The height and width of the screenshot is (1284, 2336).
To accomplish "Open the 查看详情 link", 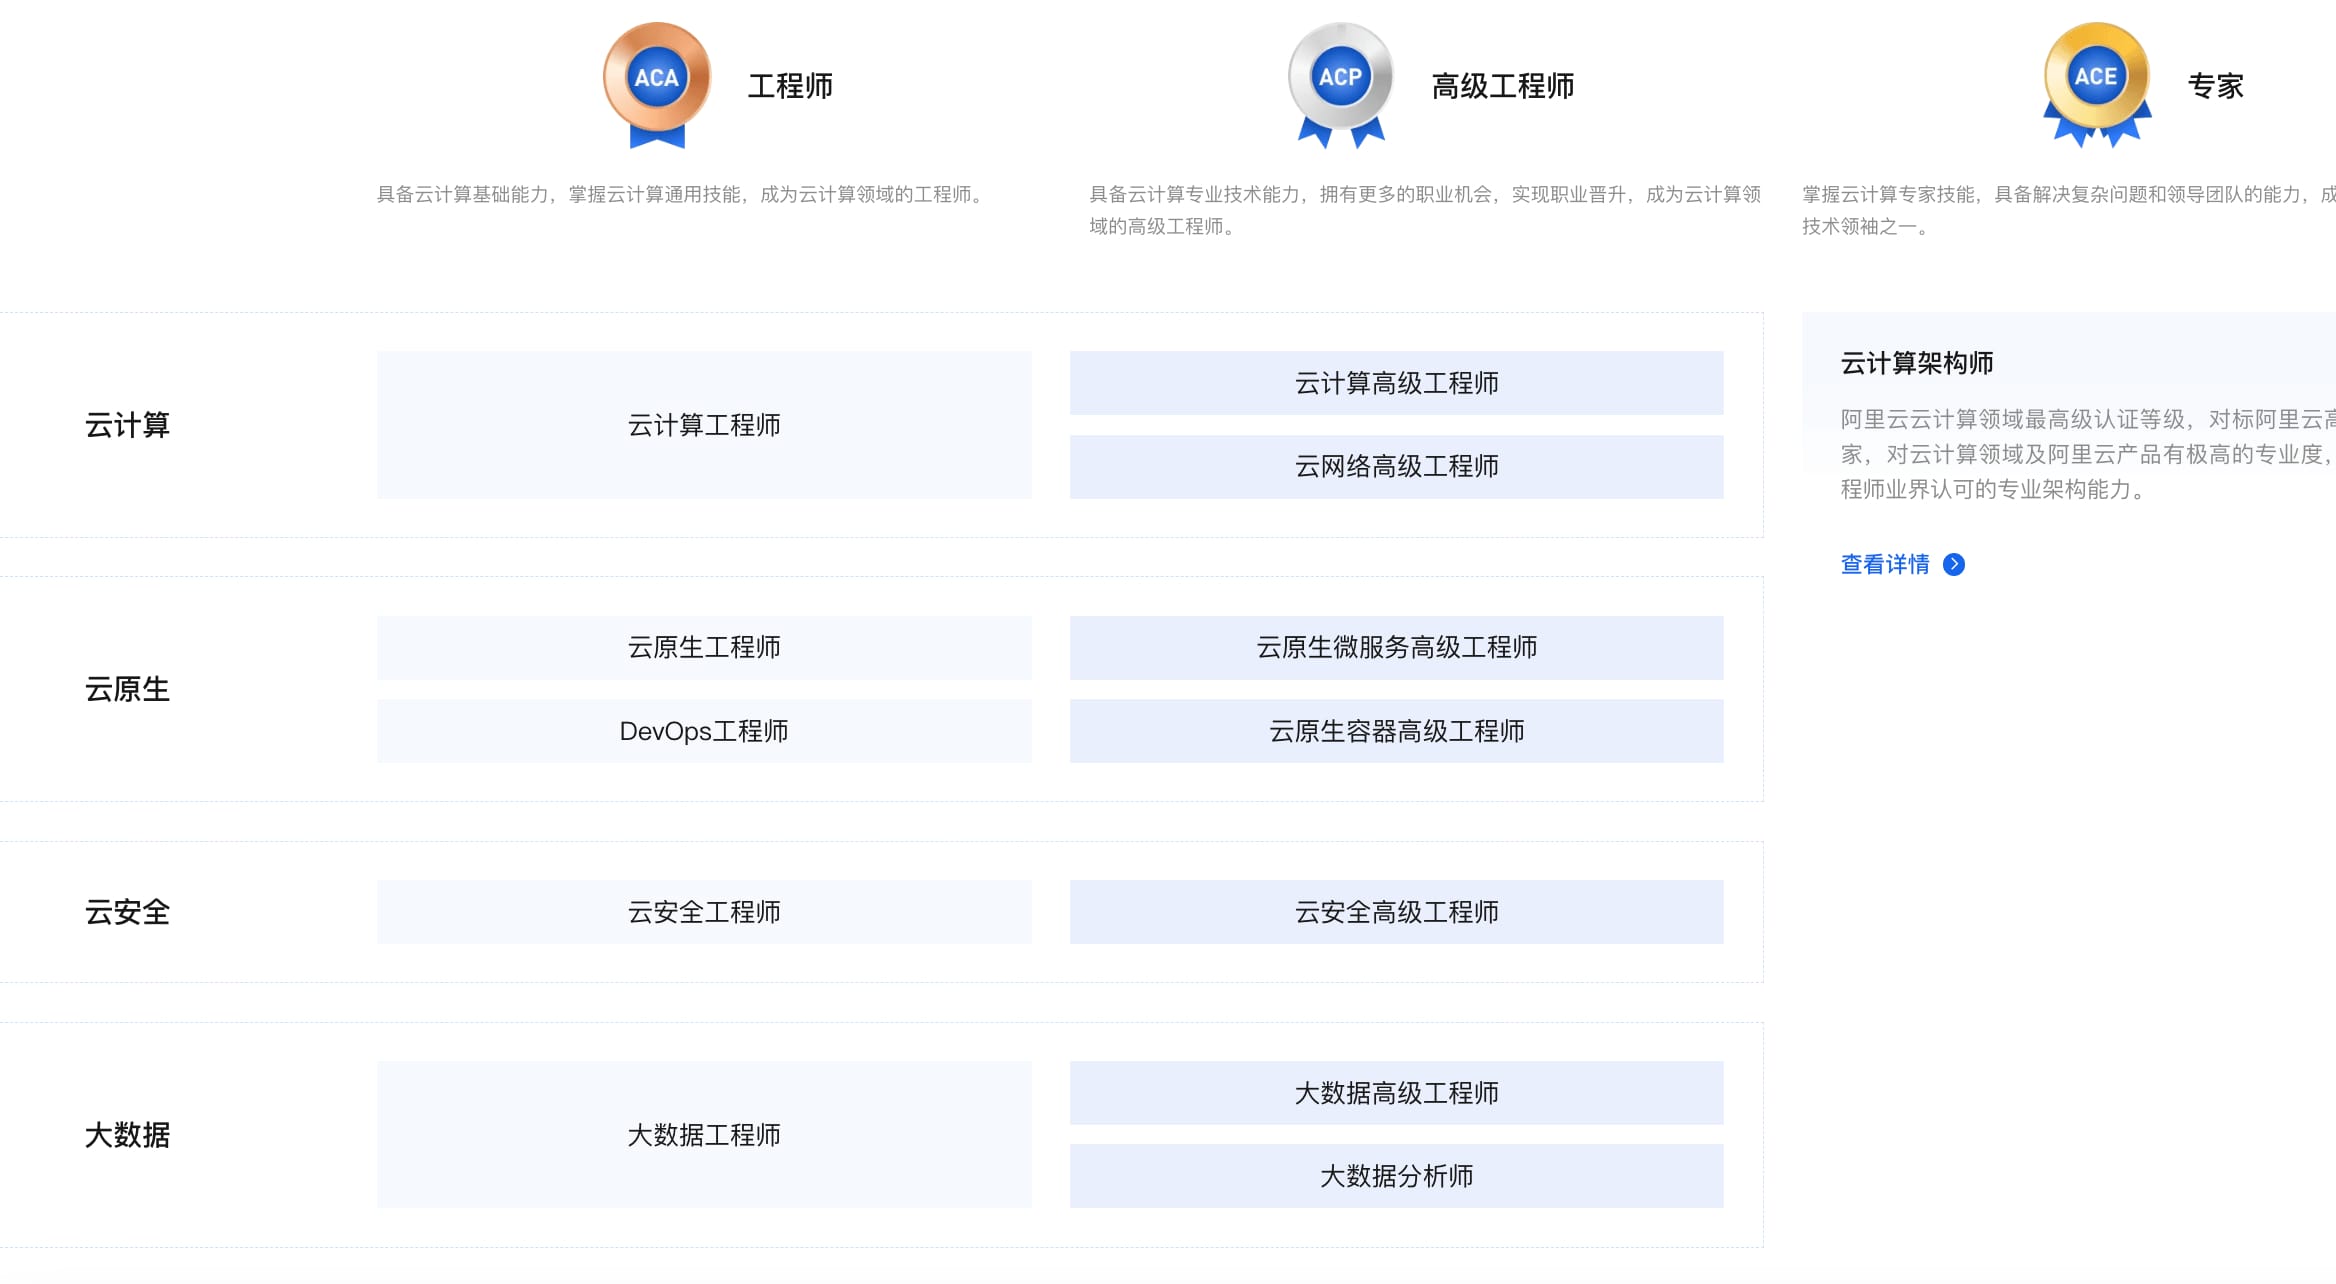I will point(1885,565).
